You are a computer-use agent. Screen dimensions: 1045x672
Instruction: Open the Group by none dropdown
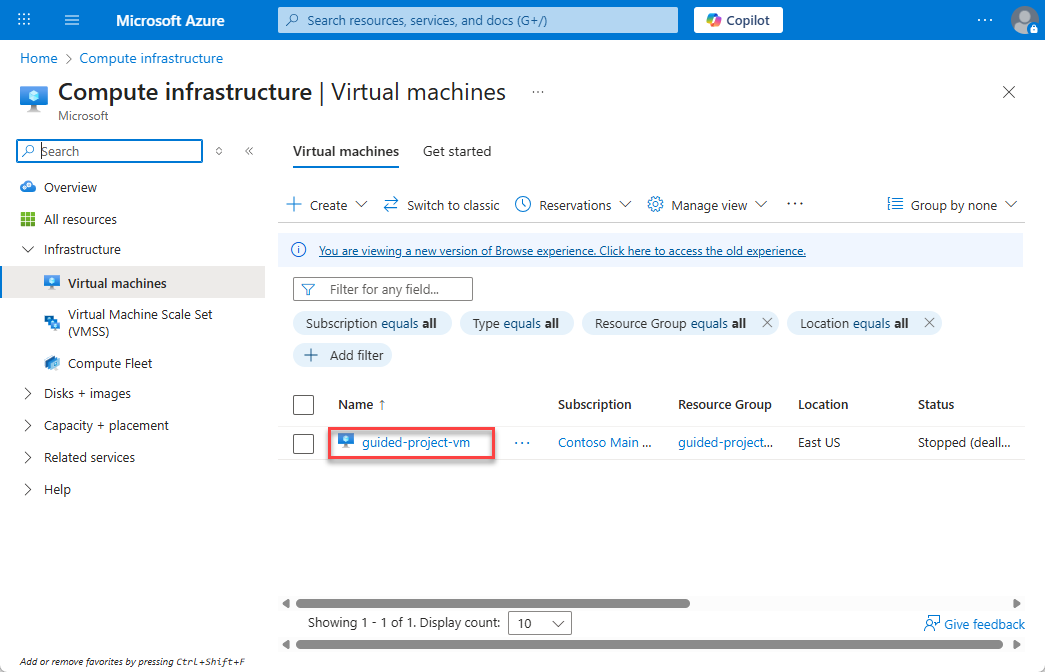pos(952,205)
